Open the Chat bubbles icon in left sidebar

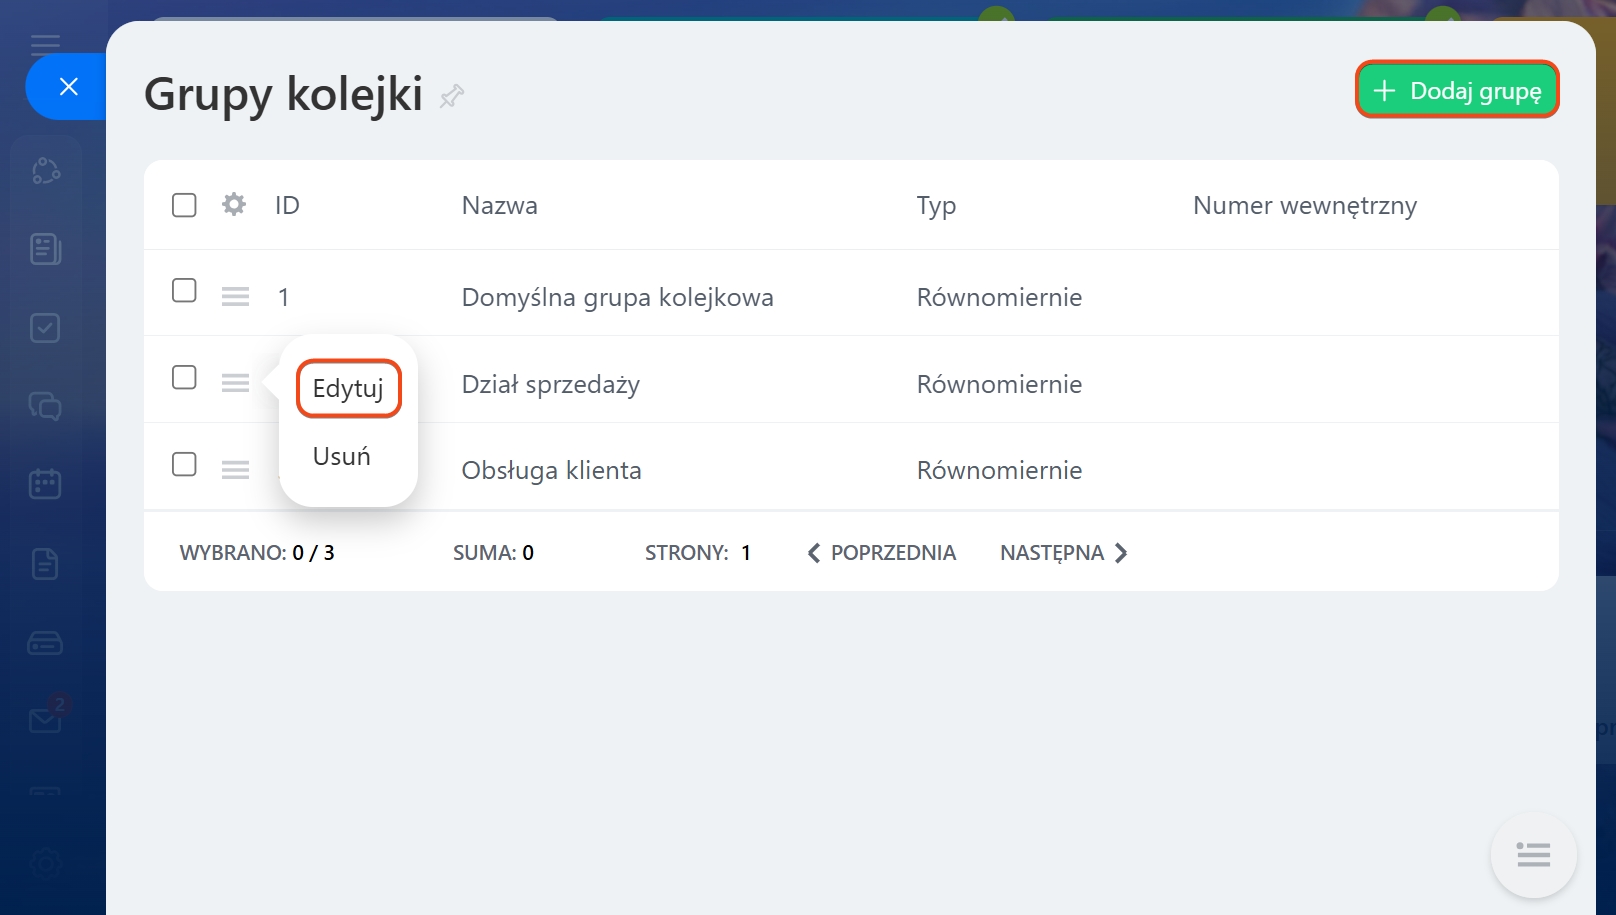coord(45,406)
